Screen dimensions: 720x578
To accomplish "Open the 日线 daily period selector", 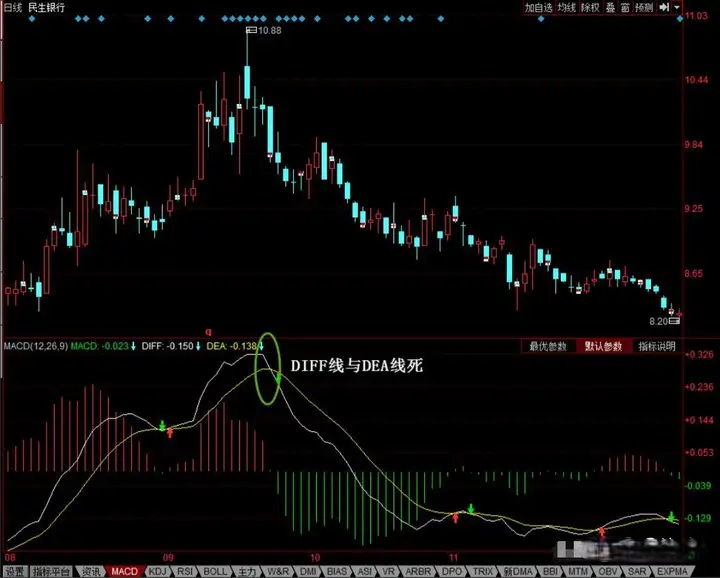I will 13,7.
